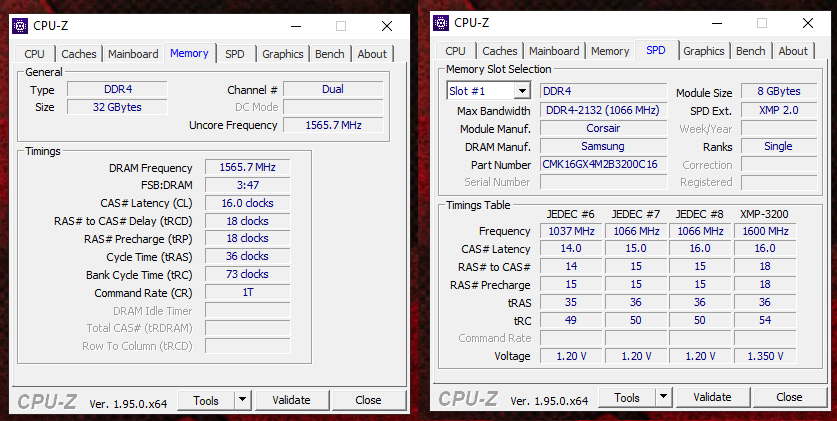Click DRAM Frequency 1565.7 MHz value

tap(248, 167)
